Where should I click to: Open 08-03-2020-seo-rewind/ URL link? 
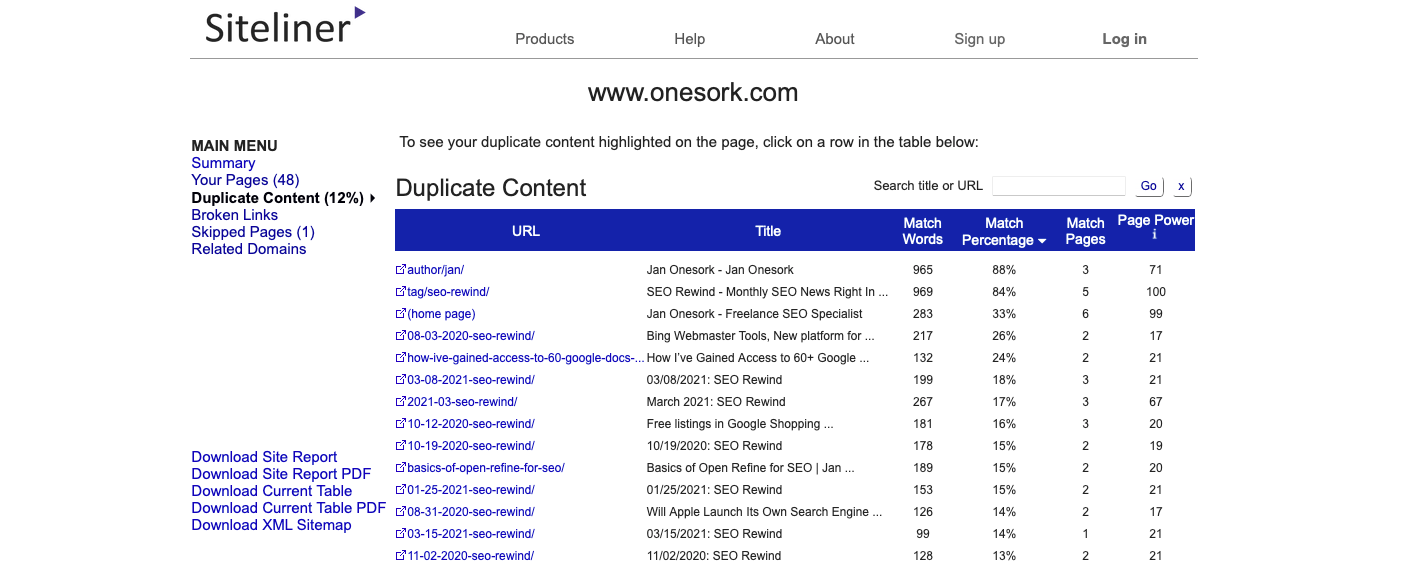pos(471,336)
